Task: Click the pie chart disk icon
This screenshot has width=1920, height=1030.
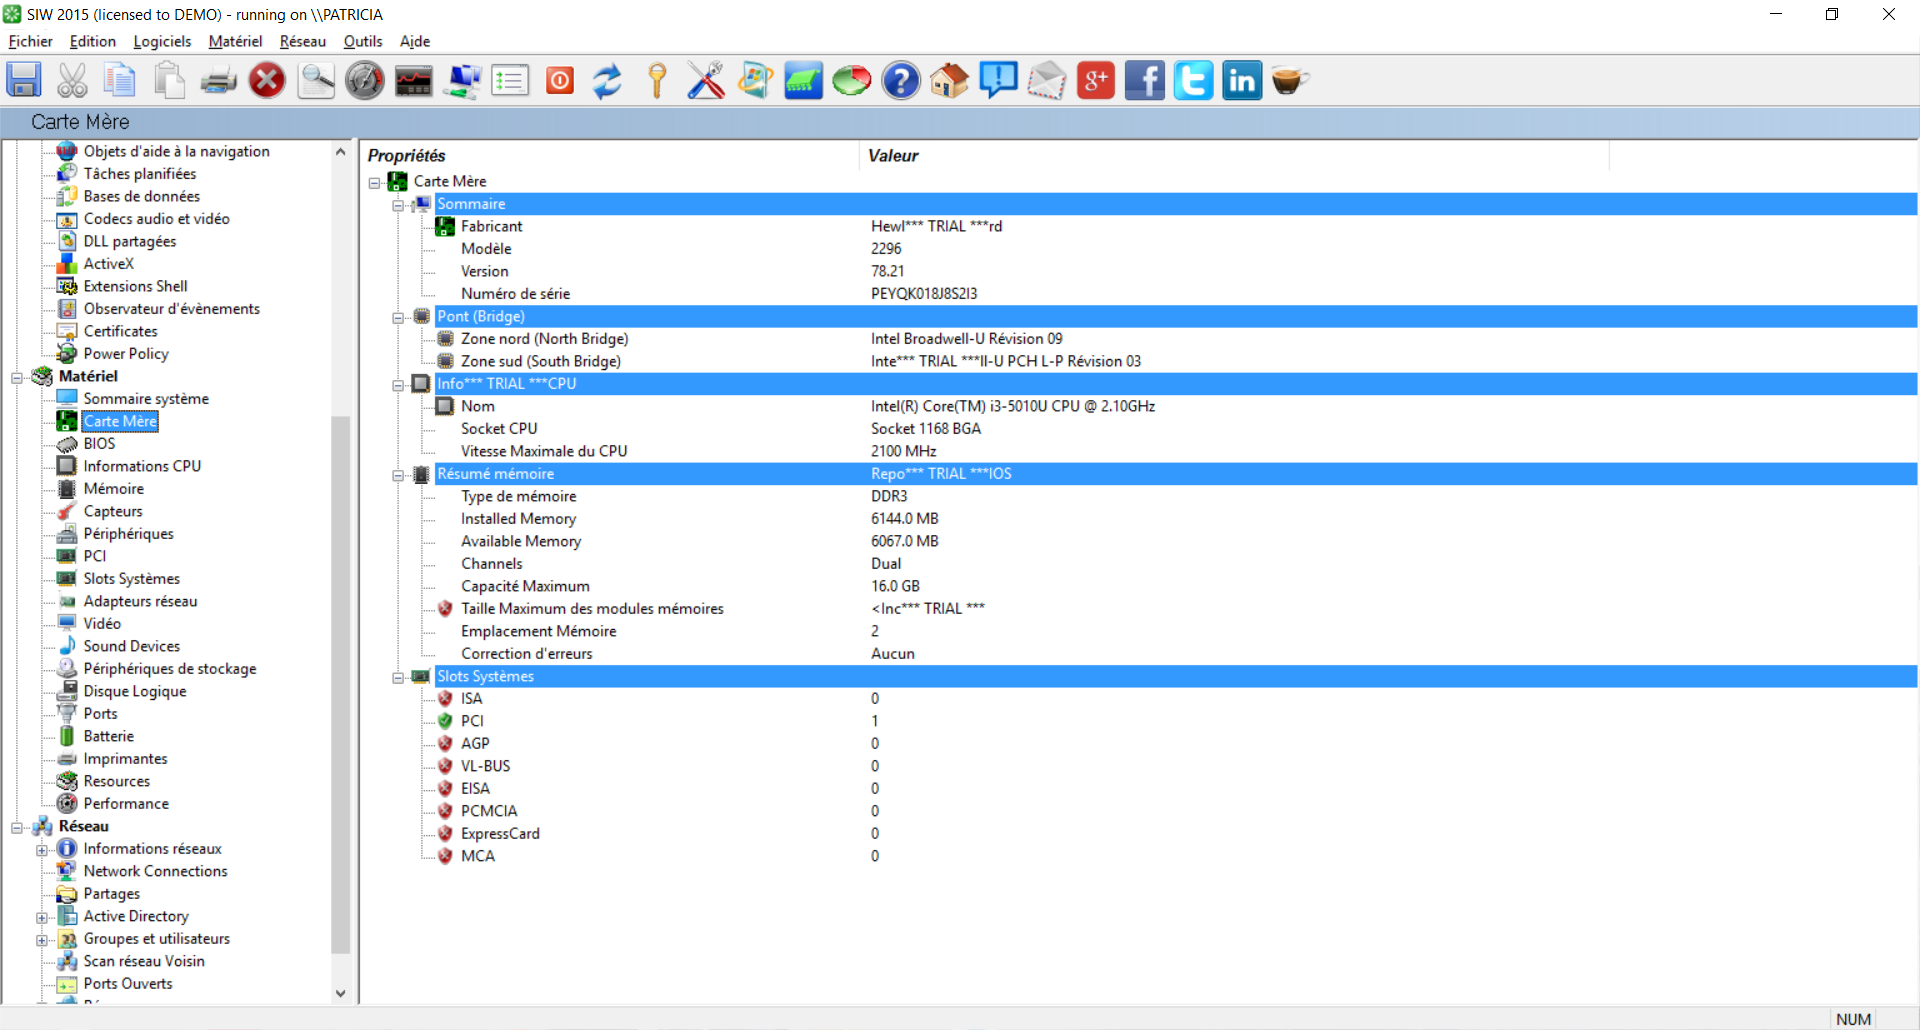Action: tap(852, 80)
